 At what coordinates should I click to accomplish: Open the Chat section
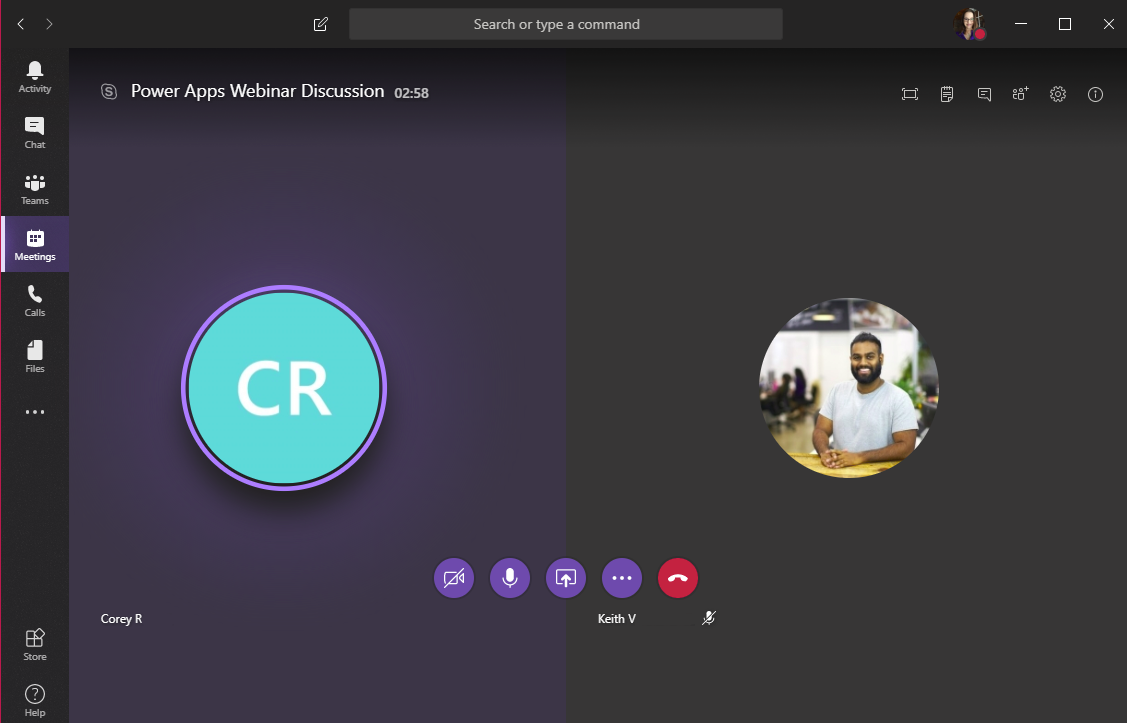[x=34, y=133]
